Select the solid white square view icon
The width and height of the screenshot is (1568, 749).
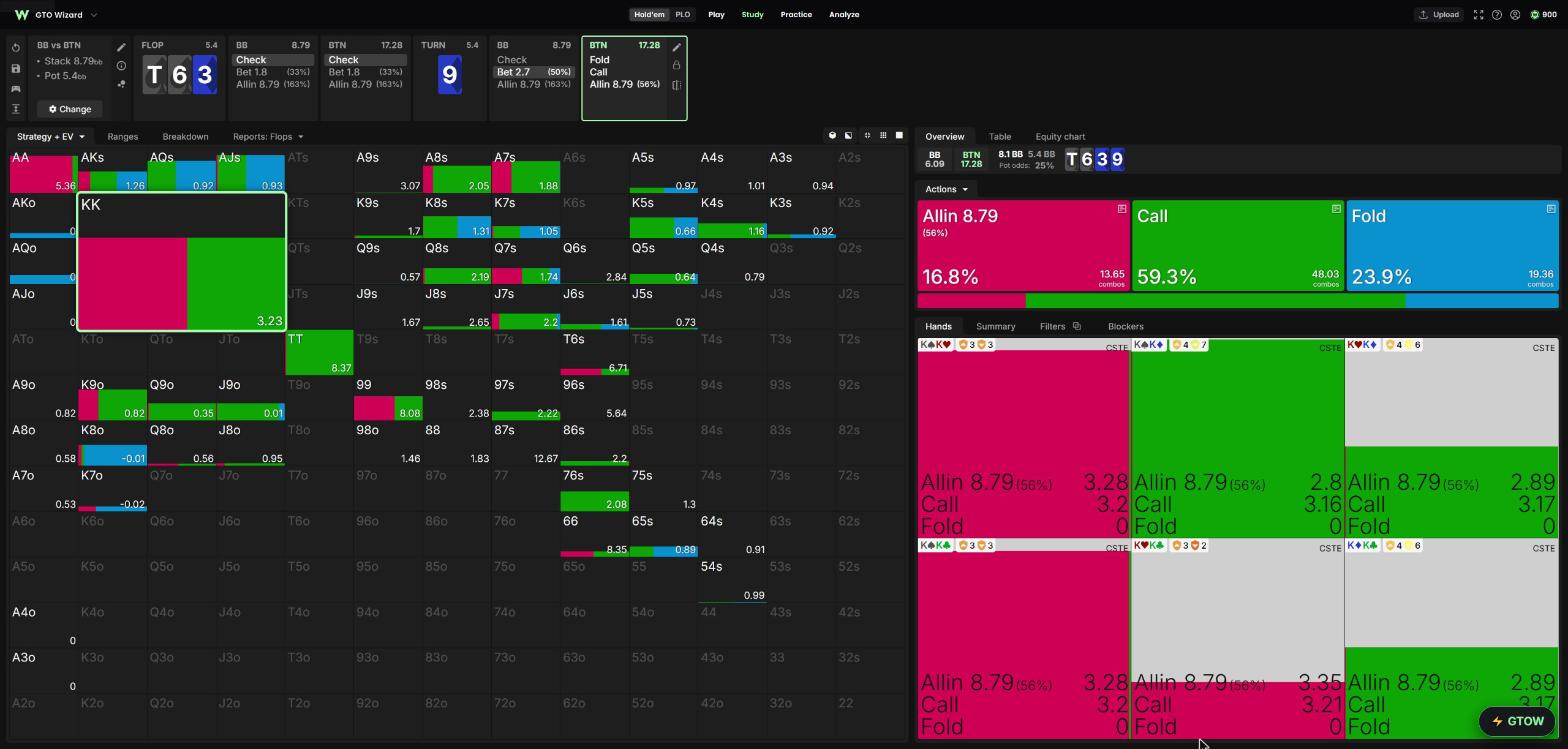click(x=899, y=136)
